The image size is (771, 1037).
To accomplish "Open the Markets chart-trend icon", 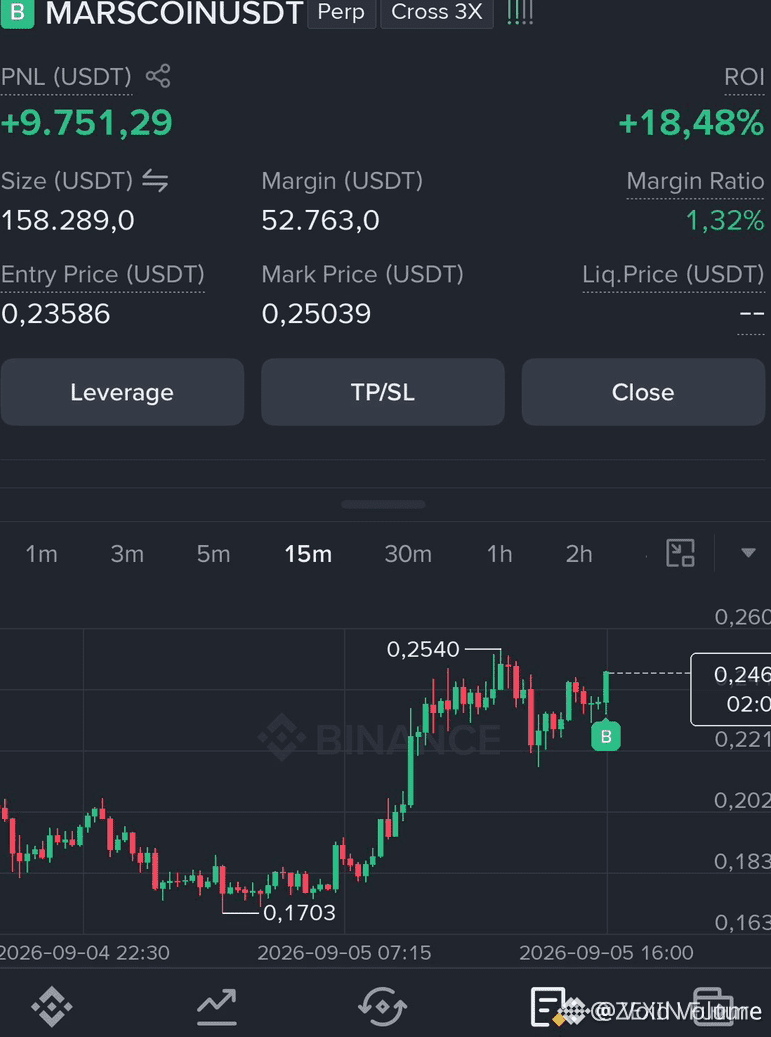I will tap(217, 1007).
